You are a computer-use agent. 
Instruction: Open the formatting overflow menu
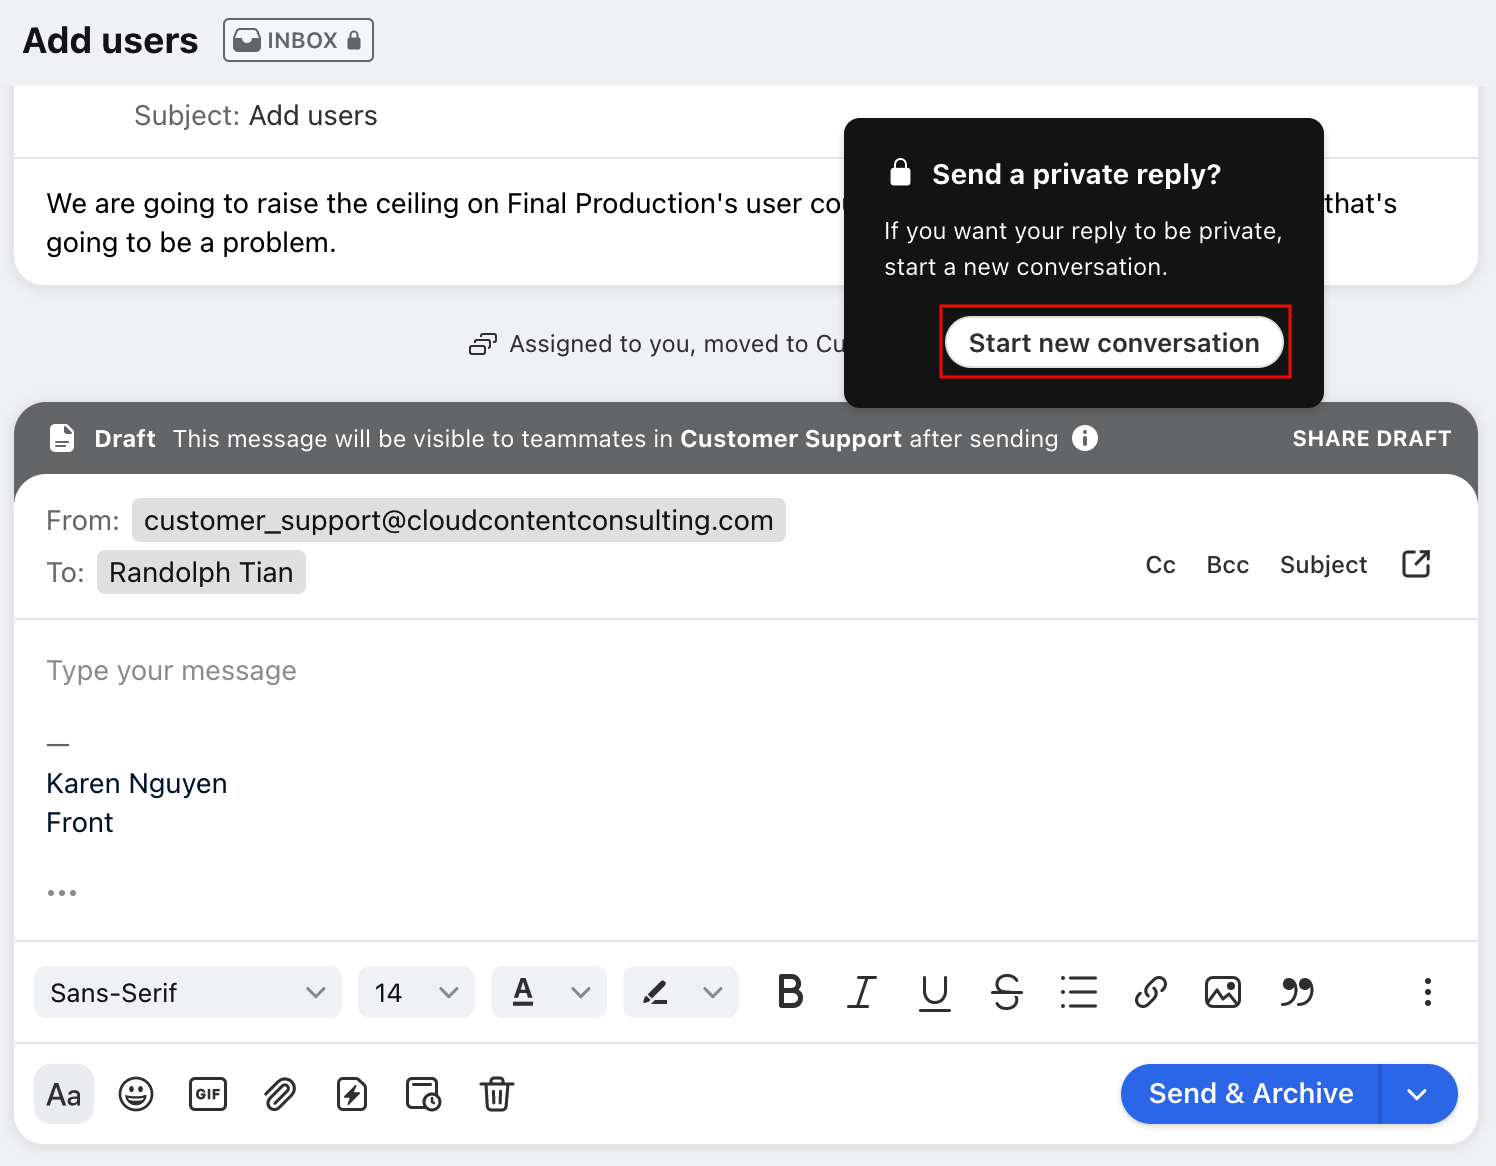1427,992
